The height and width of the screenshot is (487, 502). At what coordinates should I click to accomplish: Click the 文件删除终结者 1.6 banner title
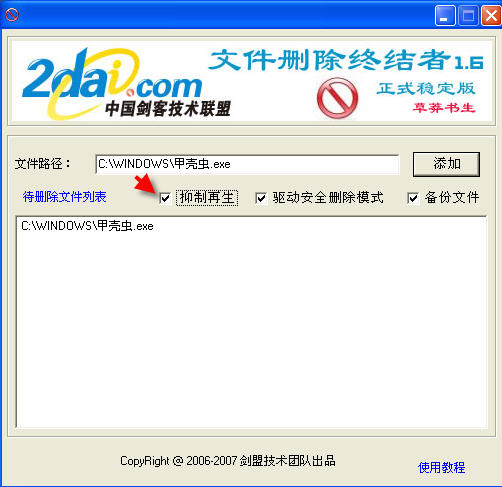(x=346, y=60)
